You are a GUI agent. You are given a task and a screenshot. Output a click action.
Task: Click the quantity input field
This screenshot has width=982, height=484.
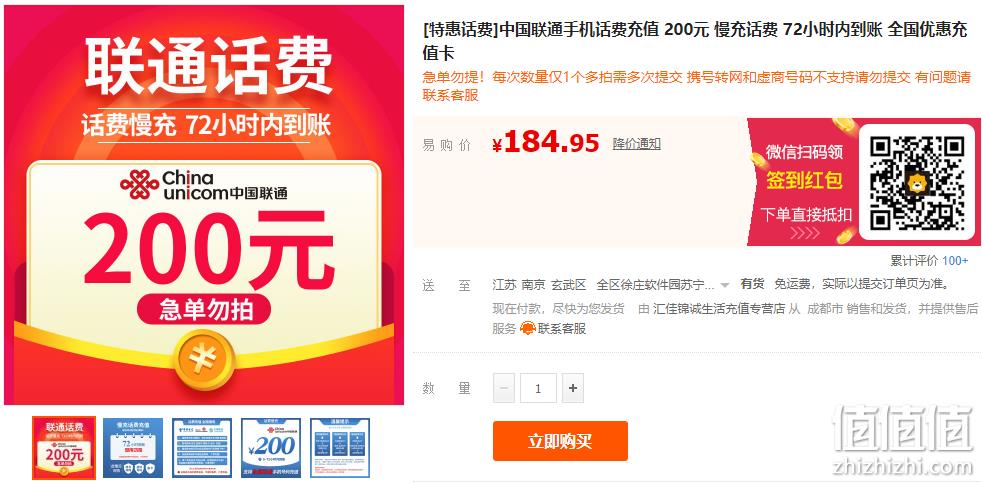pos(538,388)
